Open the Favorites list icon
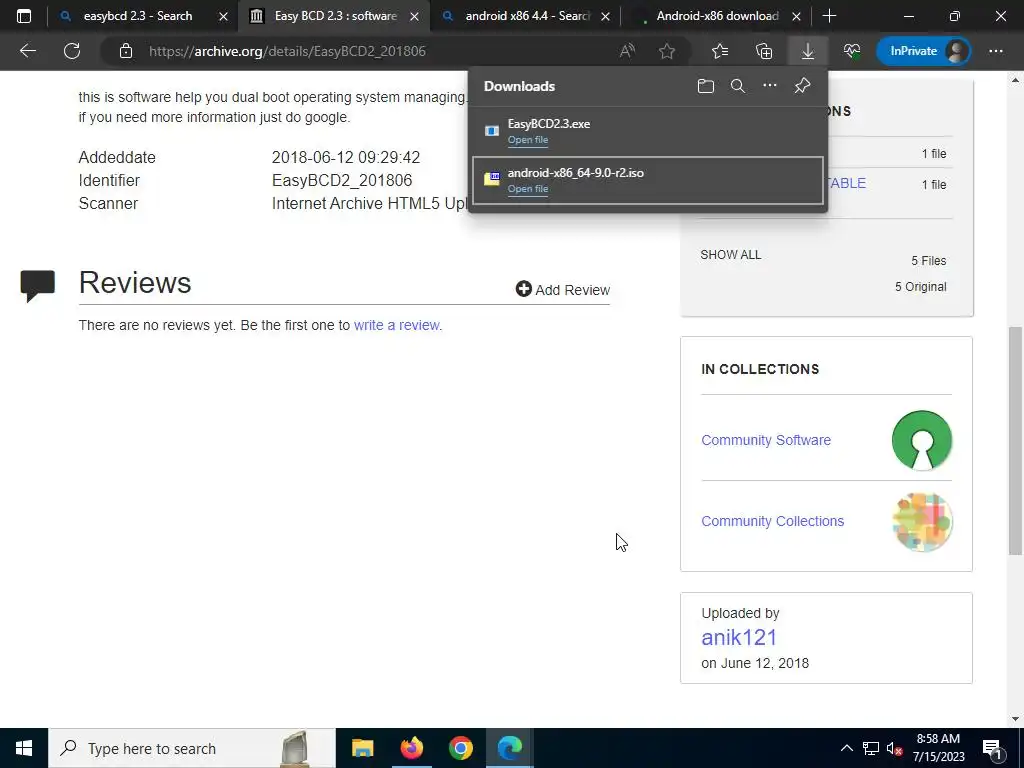 tap(720, 51)
